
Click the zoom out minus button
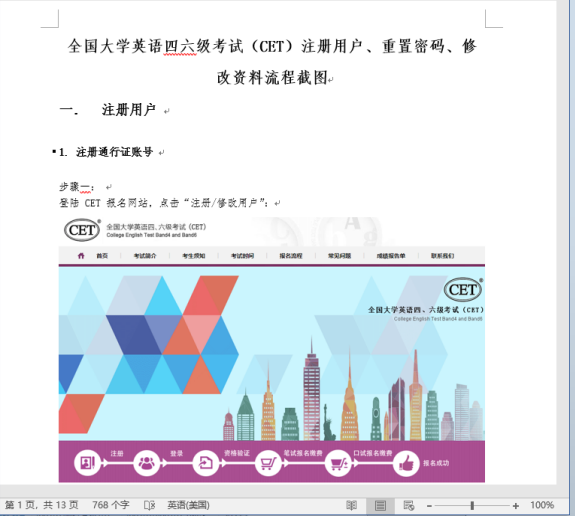point(429,506)
